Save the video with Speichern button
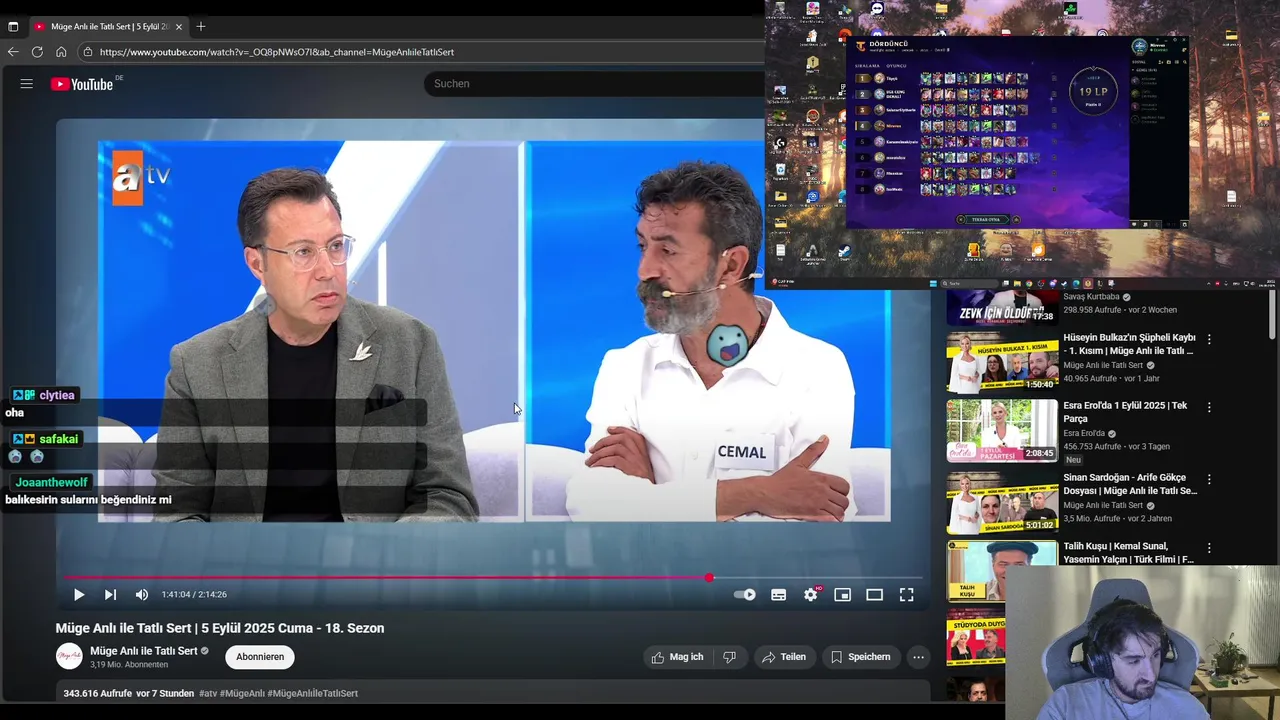This screenshot has width=1280, height=720. pos(860,657)
